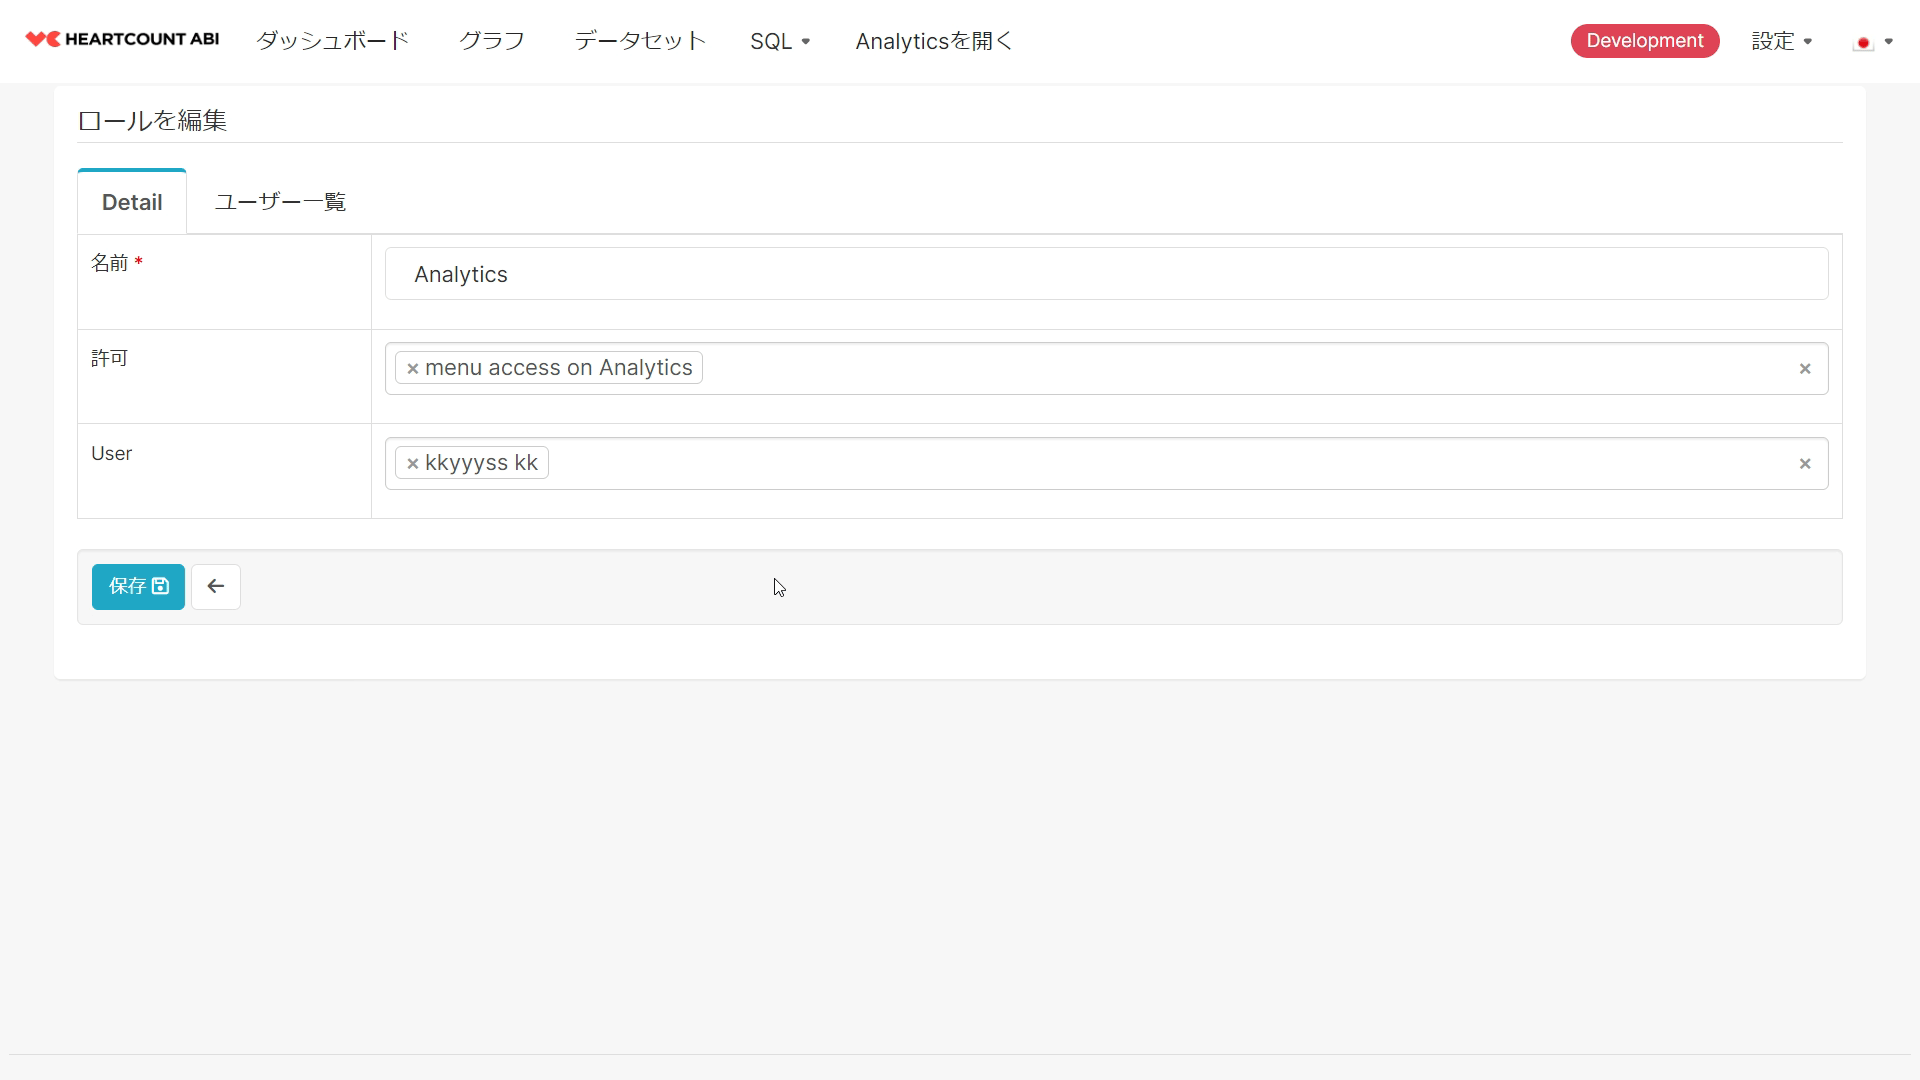Go to ダッシュボード menu
The height and width of the screenshot is (1080, 1920).
coord(332,41)
